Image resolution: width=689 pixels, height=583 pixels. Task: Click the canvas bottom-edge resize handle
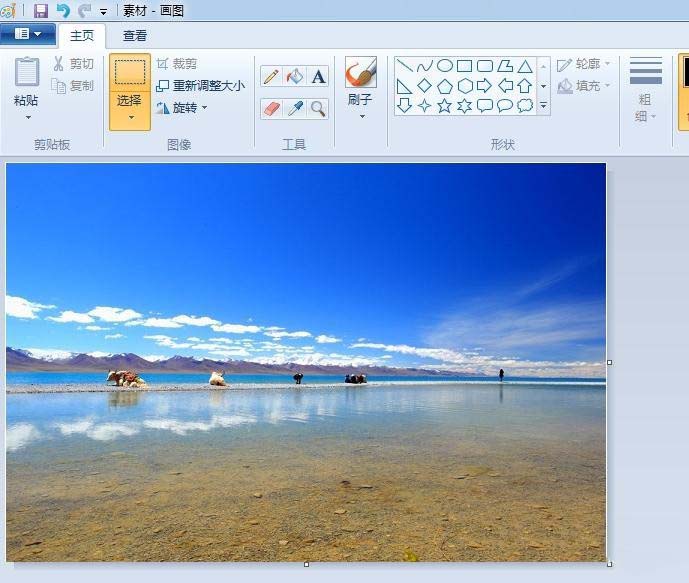[x=306, y=565]
